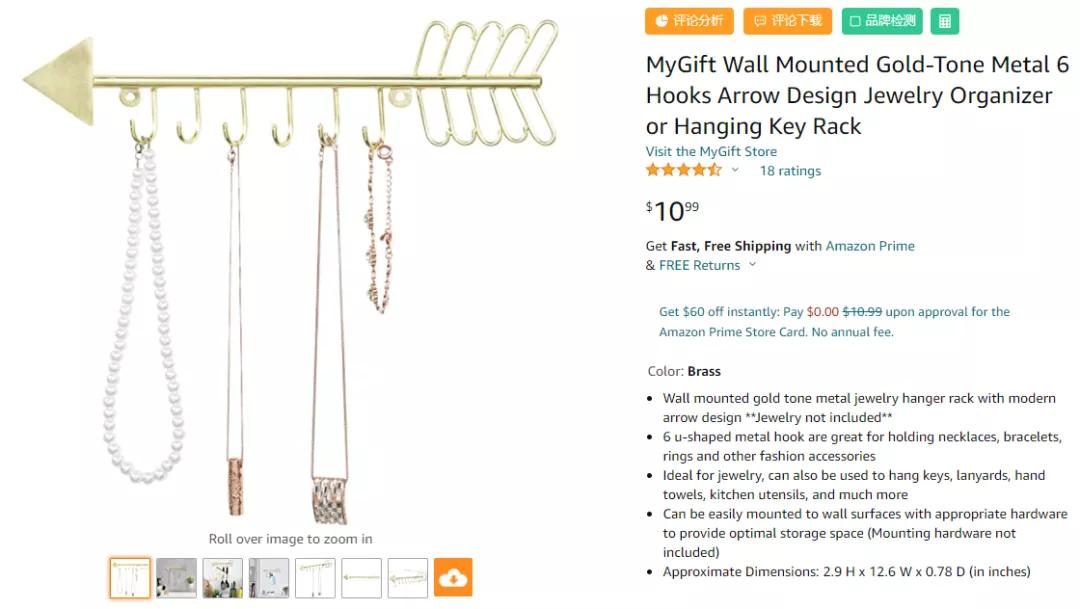Click the Amazon Prime Store Card link
The image size is (1080, 609).
(x=722, y=331)
